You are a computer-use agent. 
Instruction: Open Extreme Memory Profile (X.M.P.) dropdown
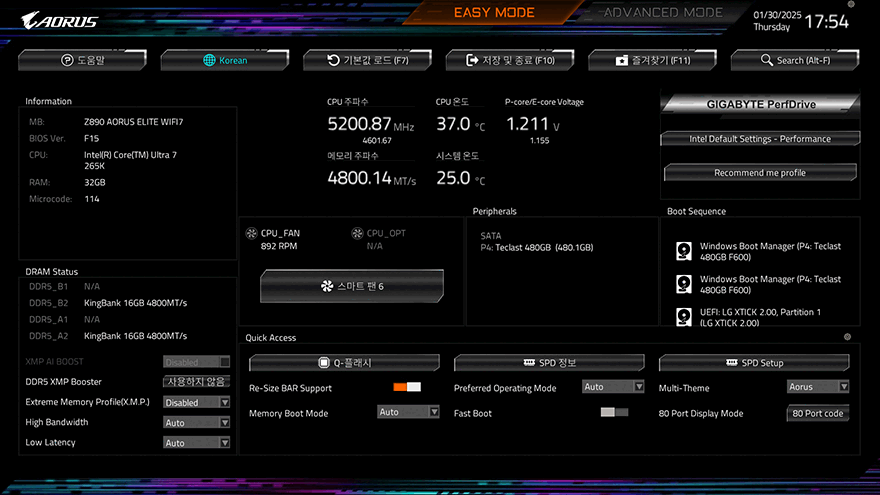click(x=196, y=402)
